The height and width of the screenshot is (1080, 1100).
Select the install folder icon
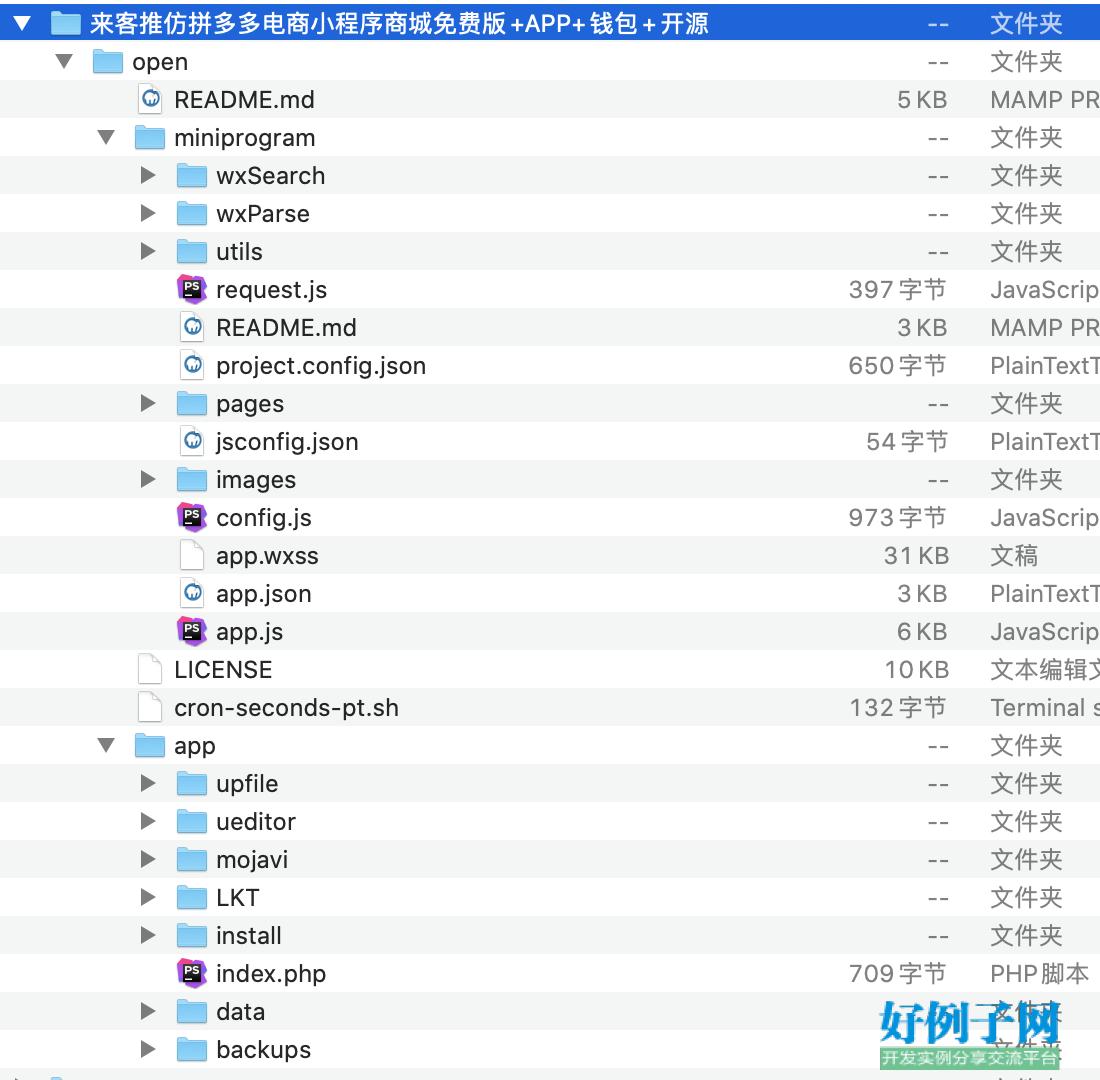(192, 935)
